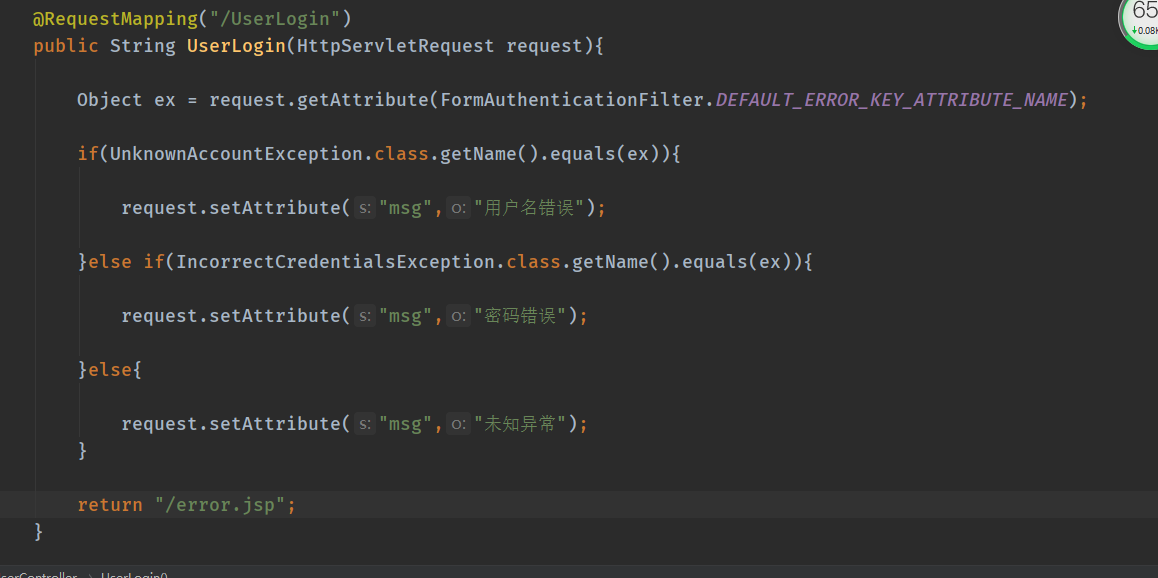Click the else keyword in the final }else{ block
The height and width of the screenshot is (578, 1158).
pyautogui.click(x=110, y=370)
